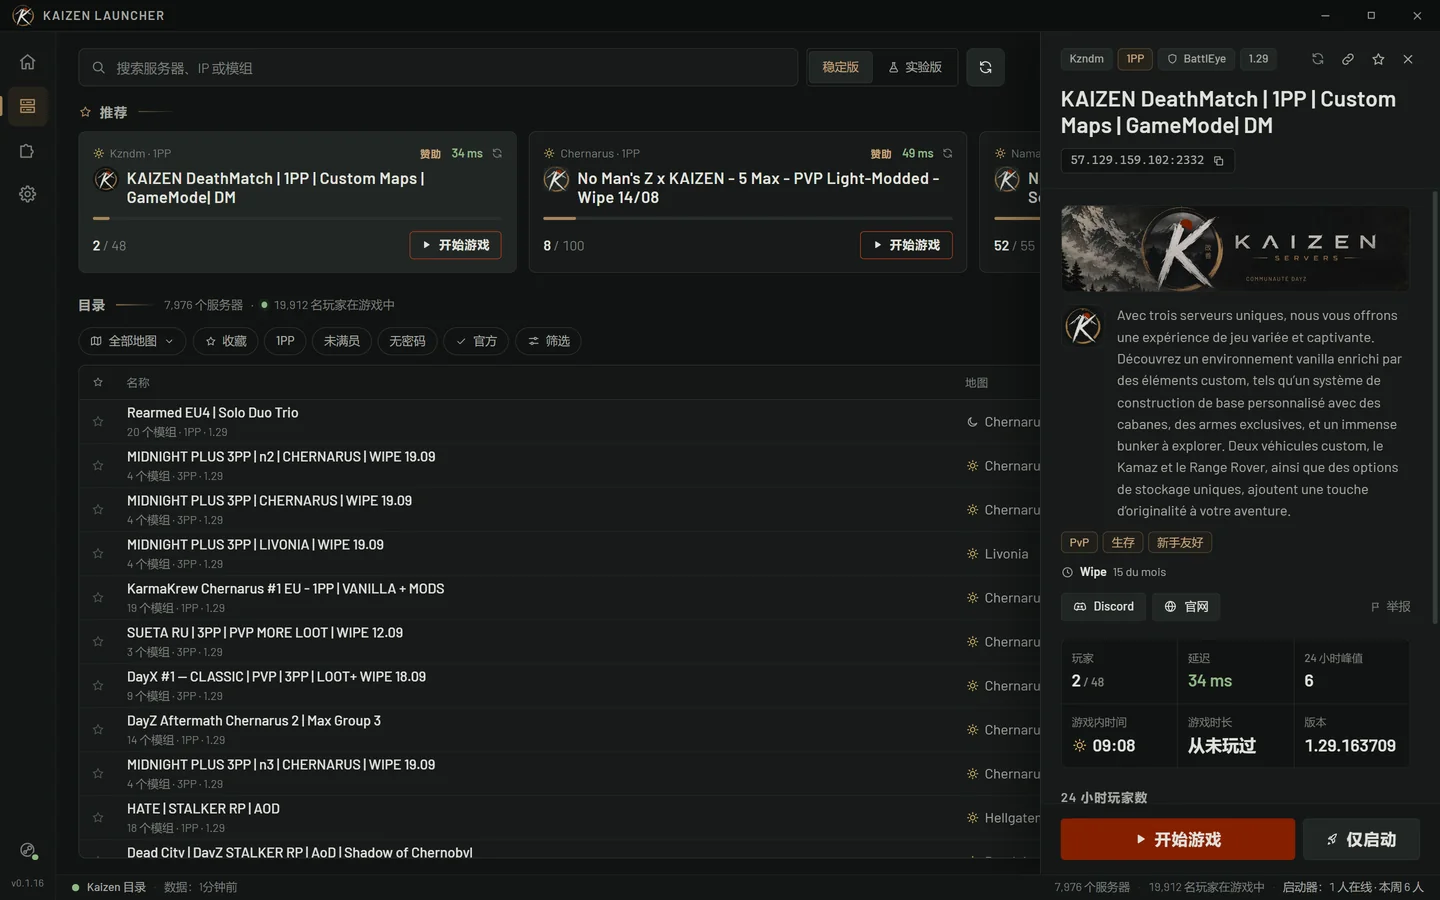Focus the server search input field
This screenshot has width=1440, height=900.
point(438,67)
